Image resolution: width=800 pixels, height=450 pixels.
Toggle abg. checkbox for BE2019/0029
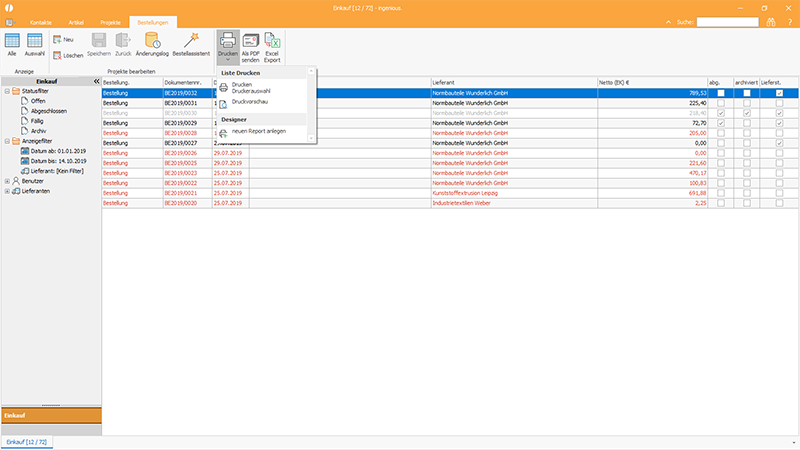(x=721, y=123)
